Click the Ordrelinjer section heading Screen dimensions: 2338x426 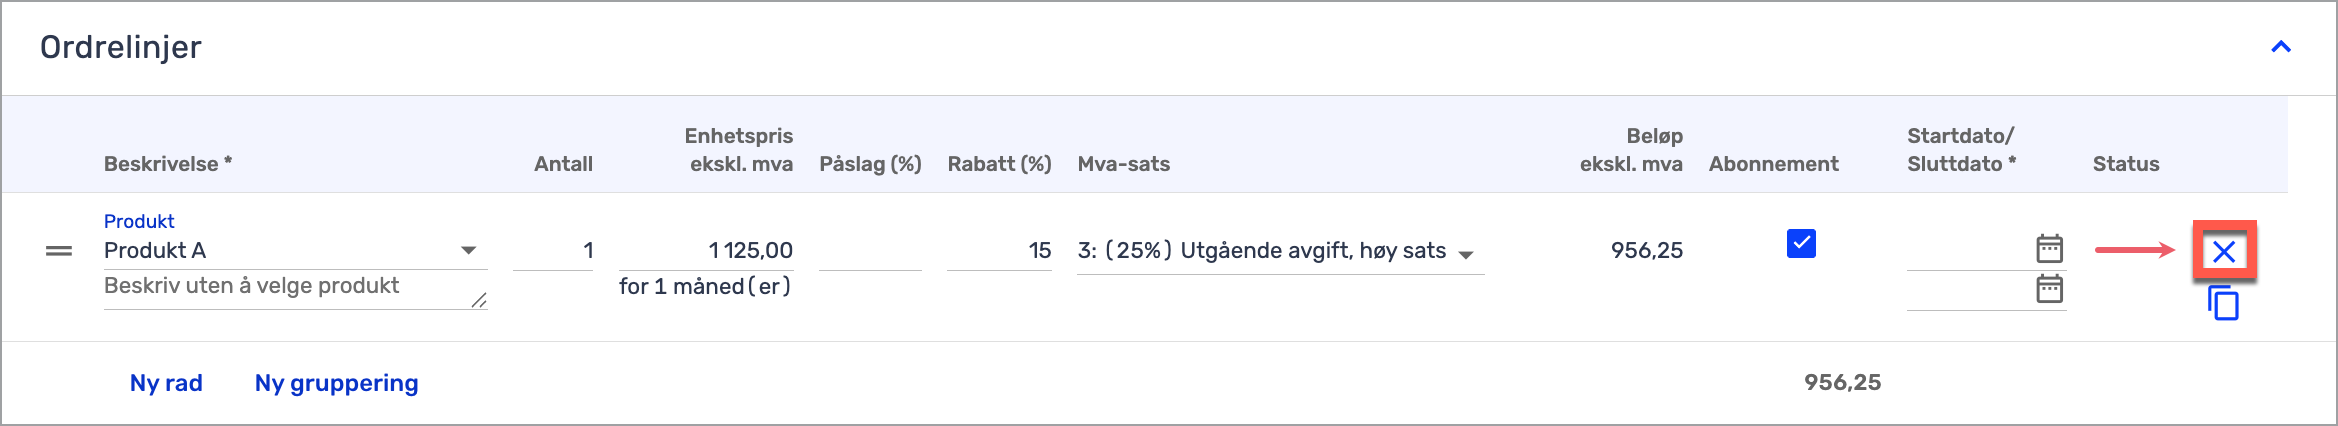coord(121,47)
